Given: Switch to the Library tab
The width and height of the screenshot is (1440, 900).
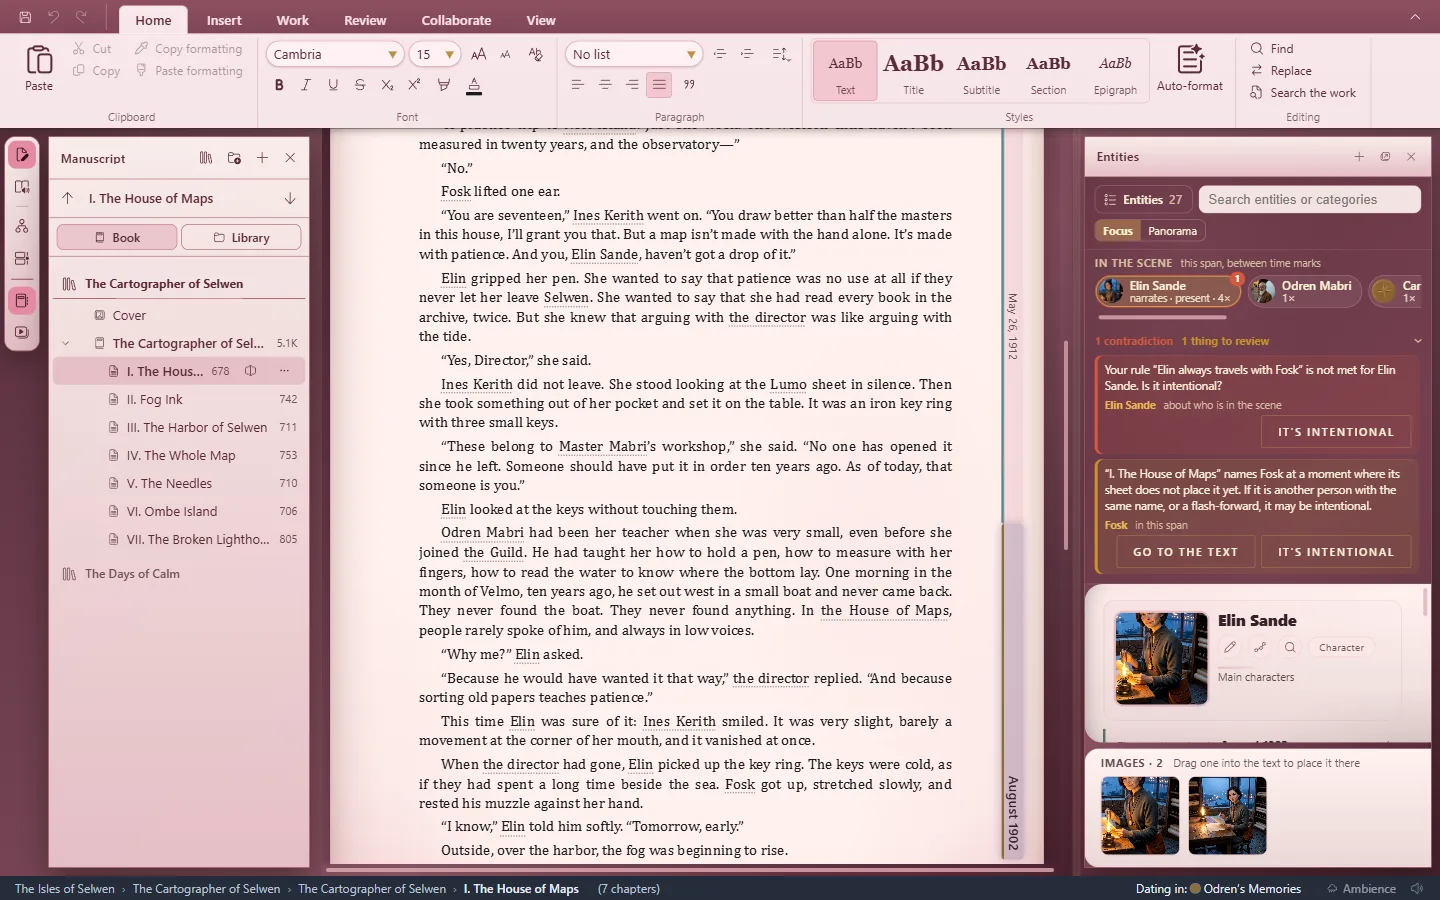Looking at the screenshot, I should pyautogui.click(x=241, y=237).
